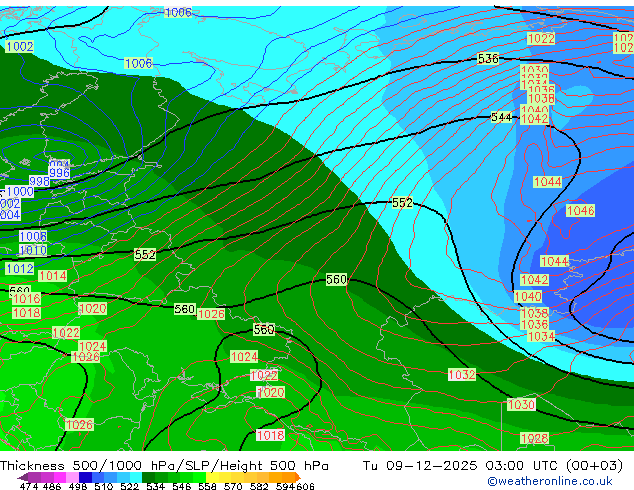Click the 606 legend value
Viewport: 634px width, 490px height.
[x=305, y=486]
